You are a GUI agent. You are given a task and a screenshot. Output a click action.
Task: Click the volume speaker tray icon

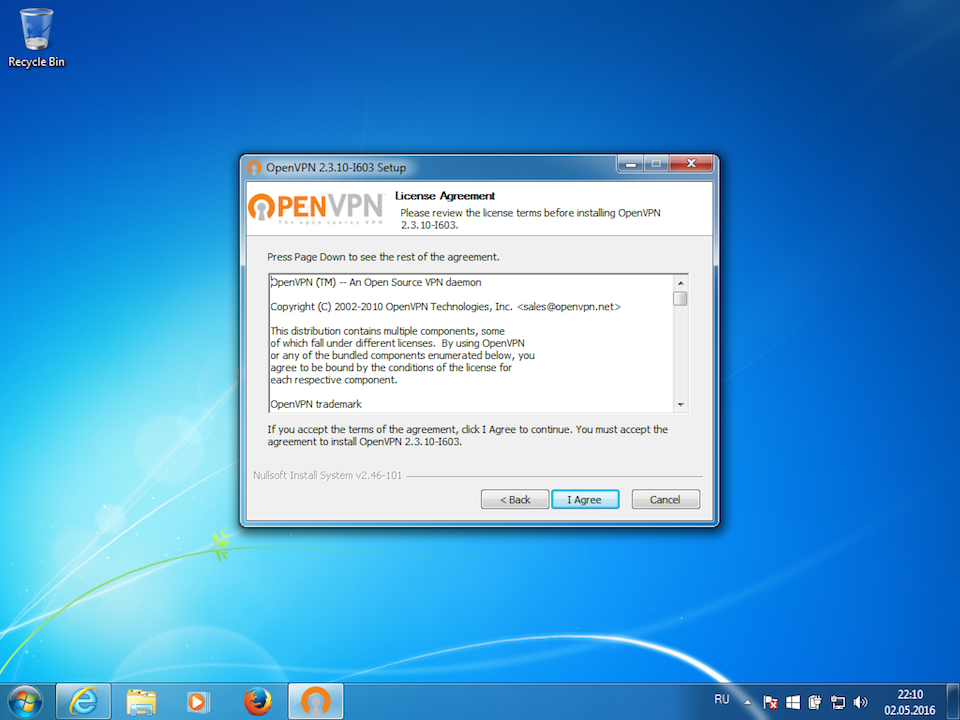coord(861,702)
